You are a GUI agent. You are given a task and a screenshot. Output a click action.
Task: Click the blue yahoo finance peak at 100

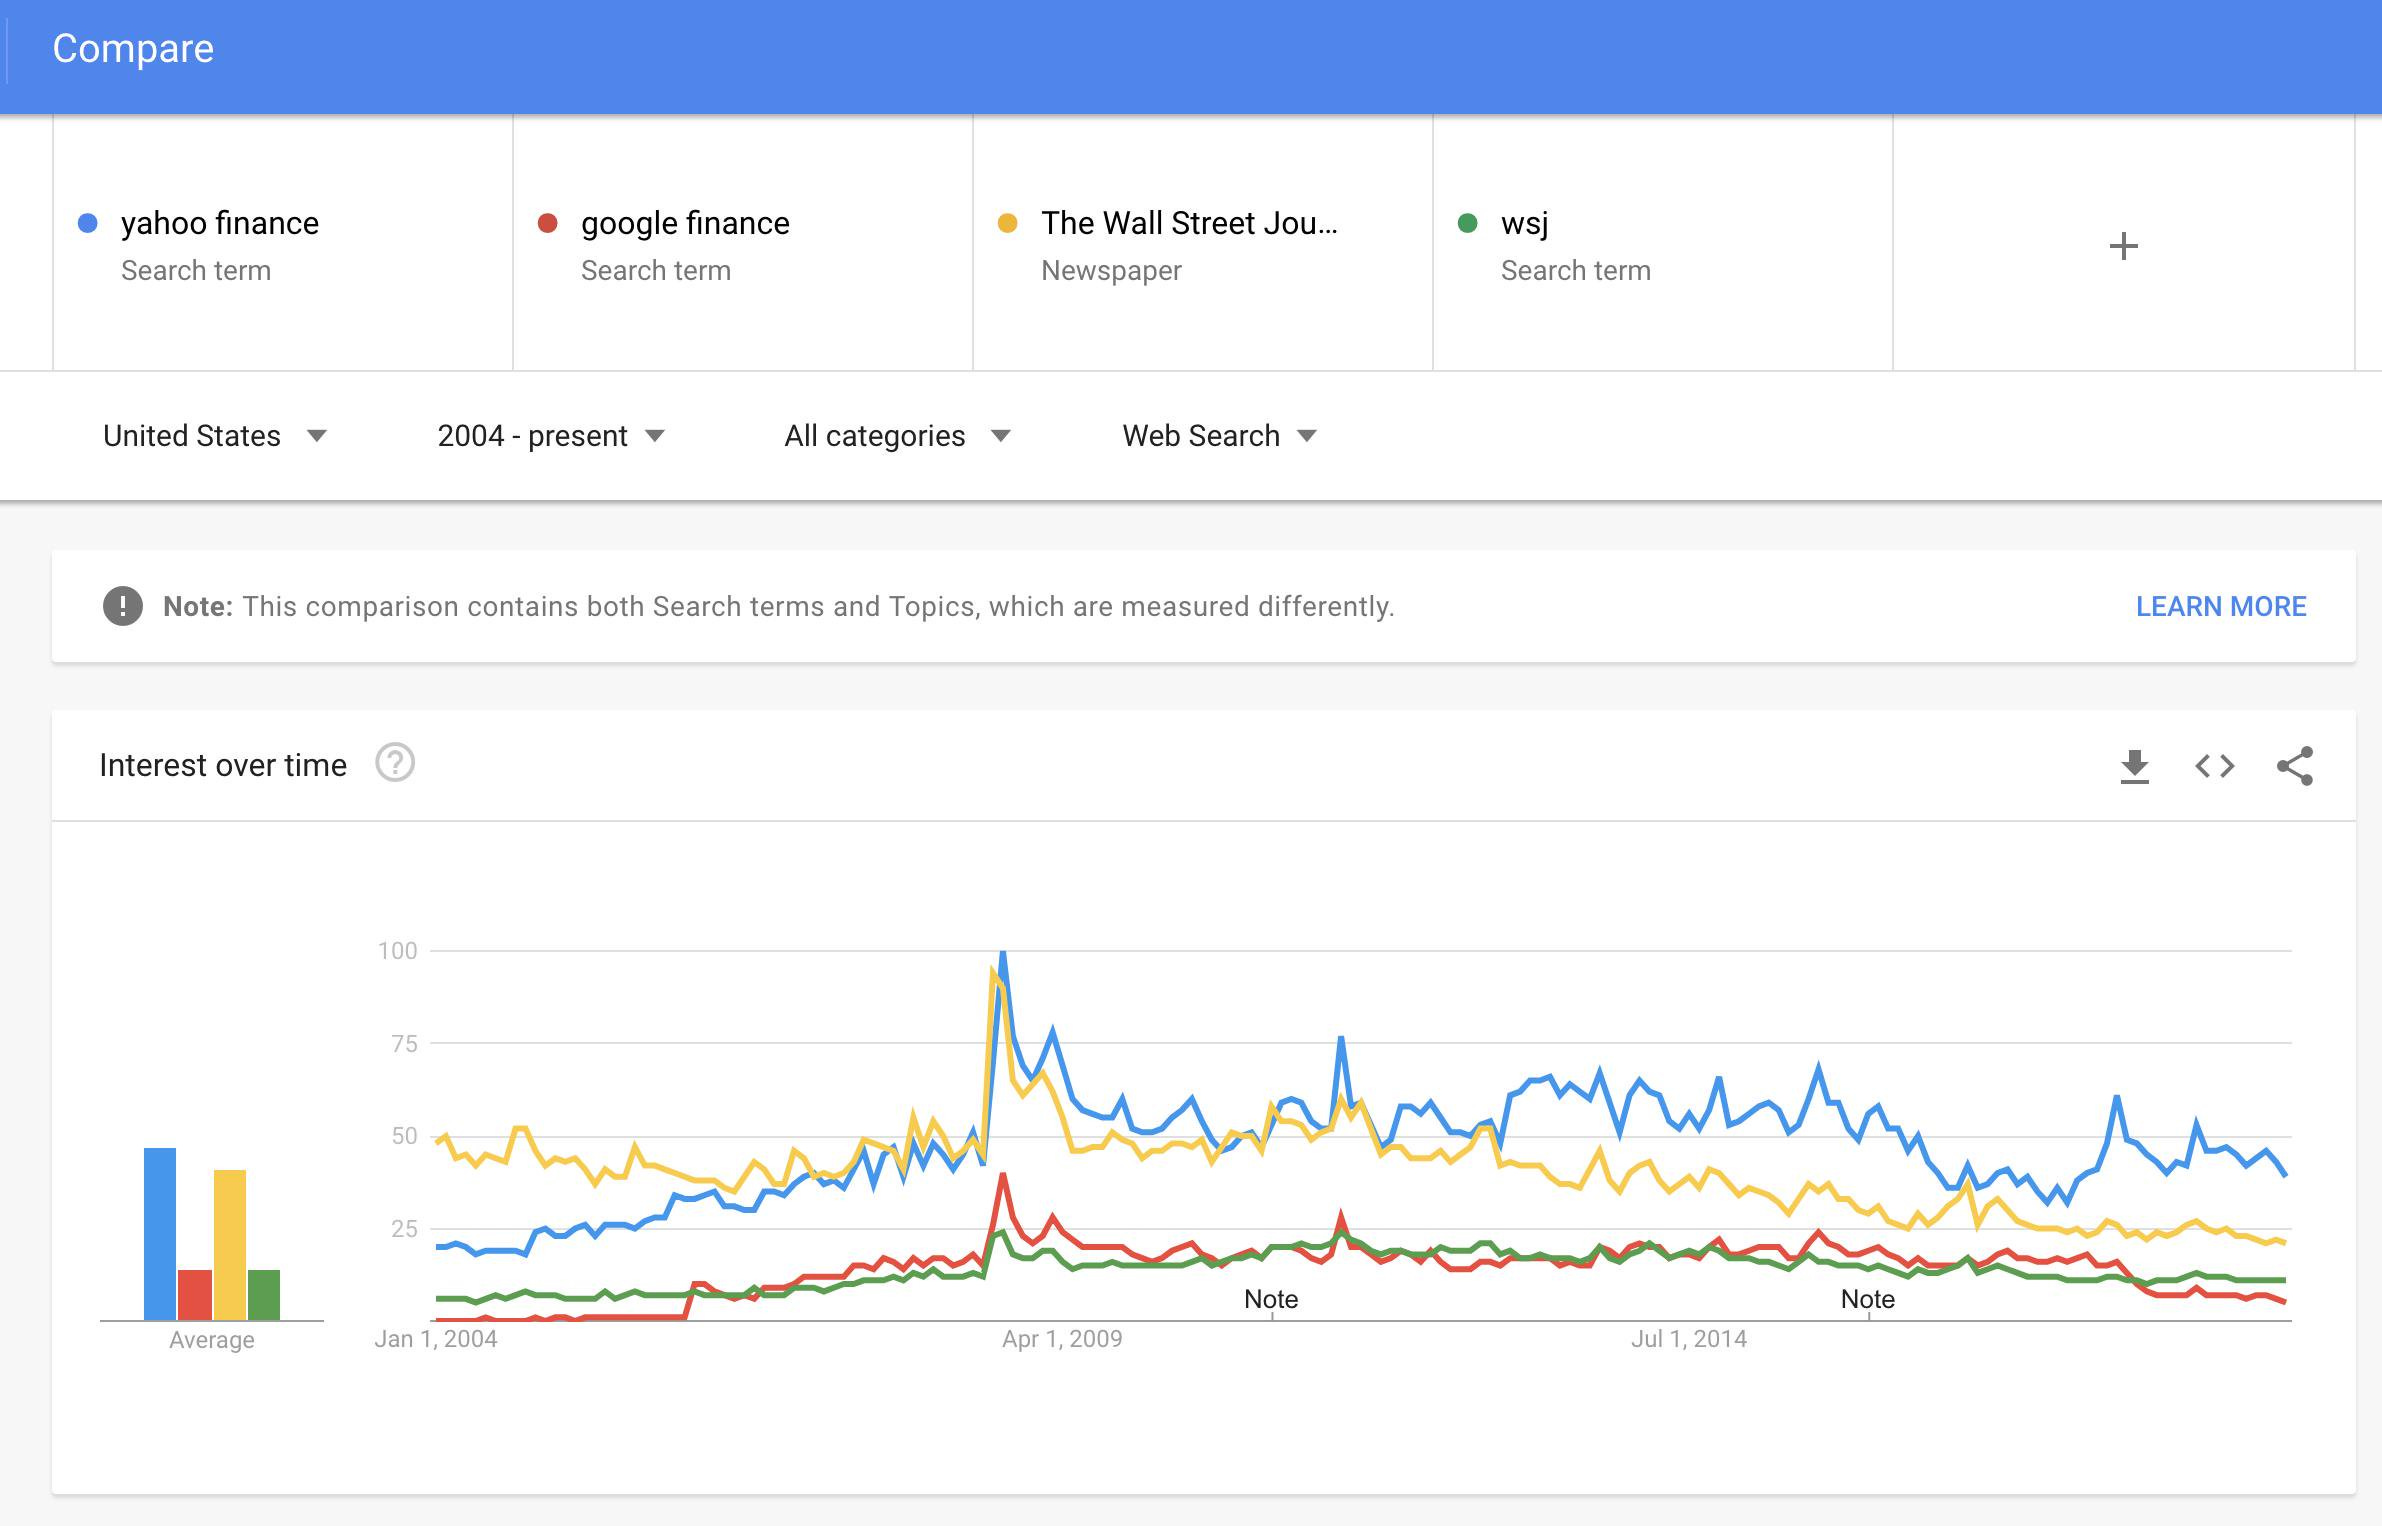[1003, 954]
